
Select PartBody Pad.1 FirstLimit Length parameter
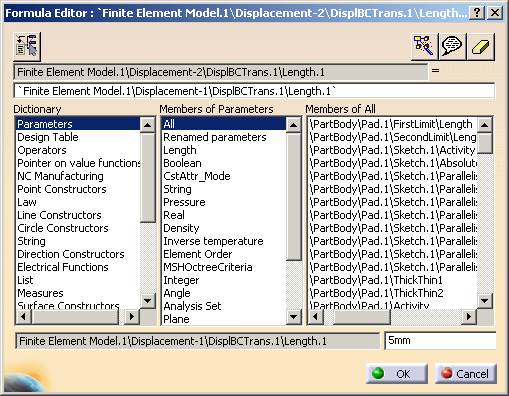[x=391, y=124]
